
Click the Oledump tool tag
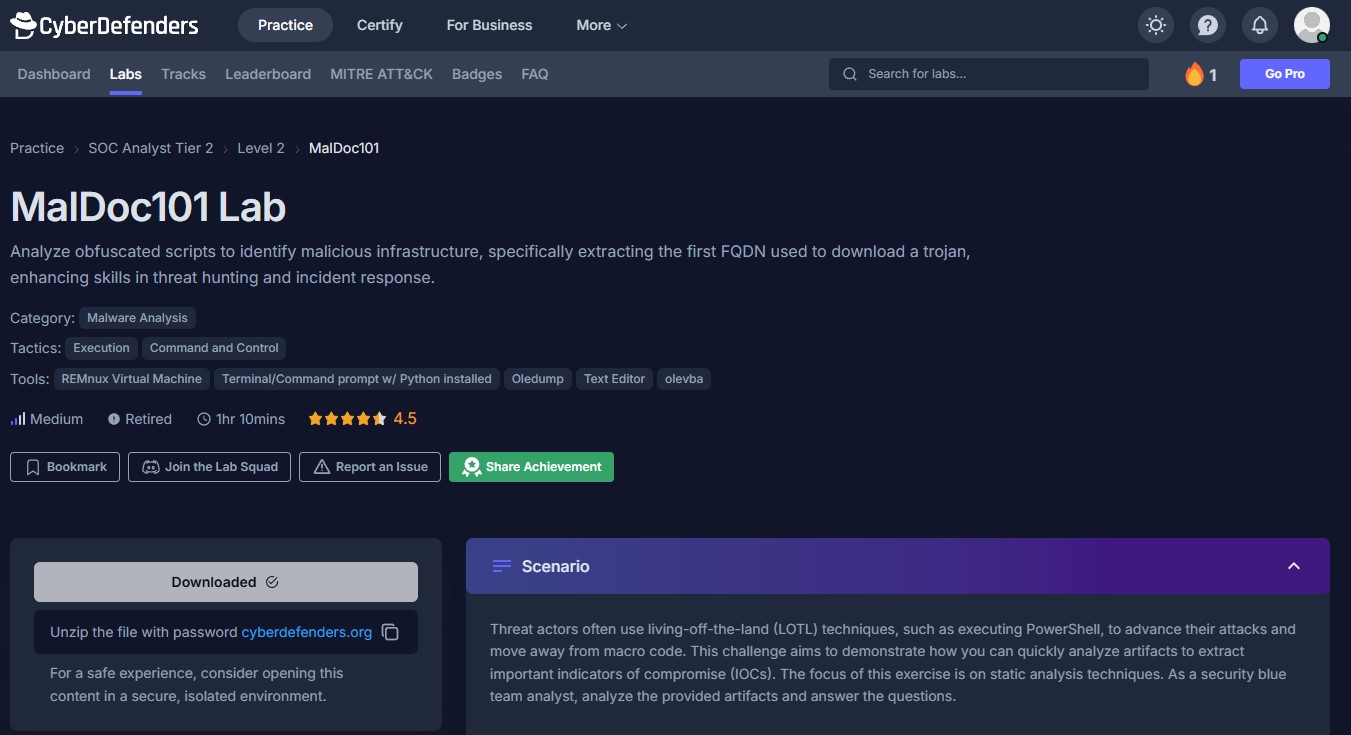click(538, 379)
